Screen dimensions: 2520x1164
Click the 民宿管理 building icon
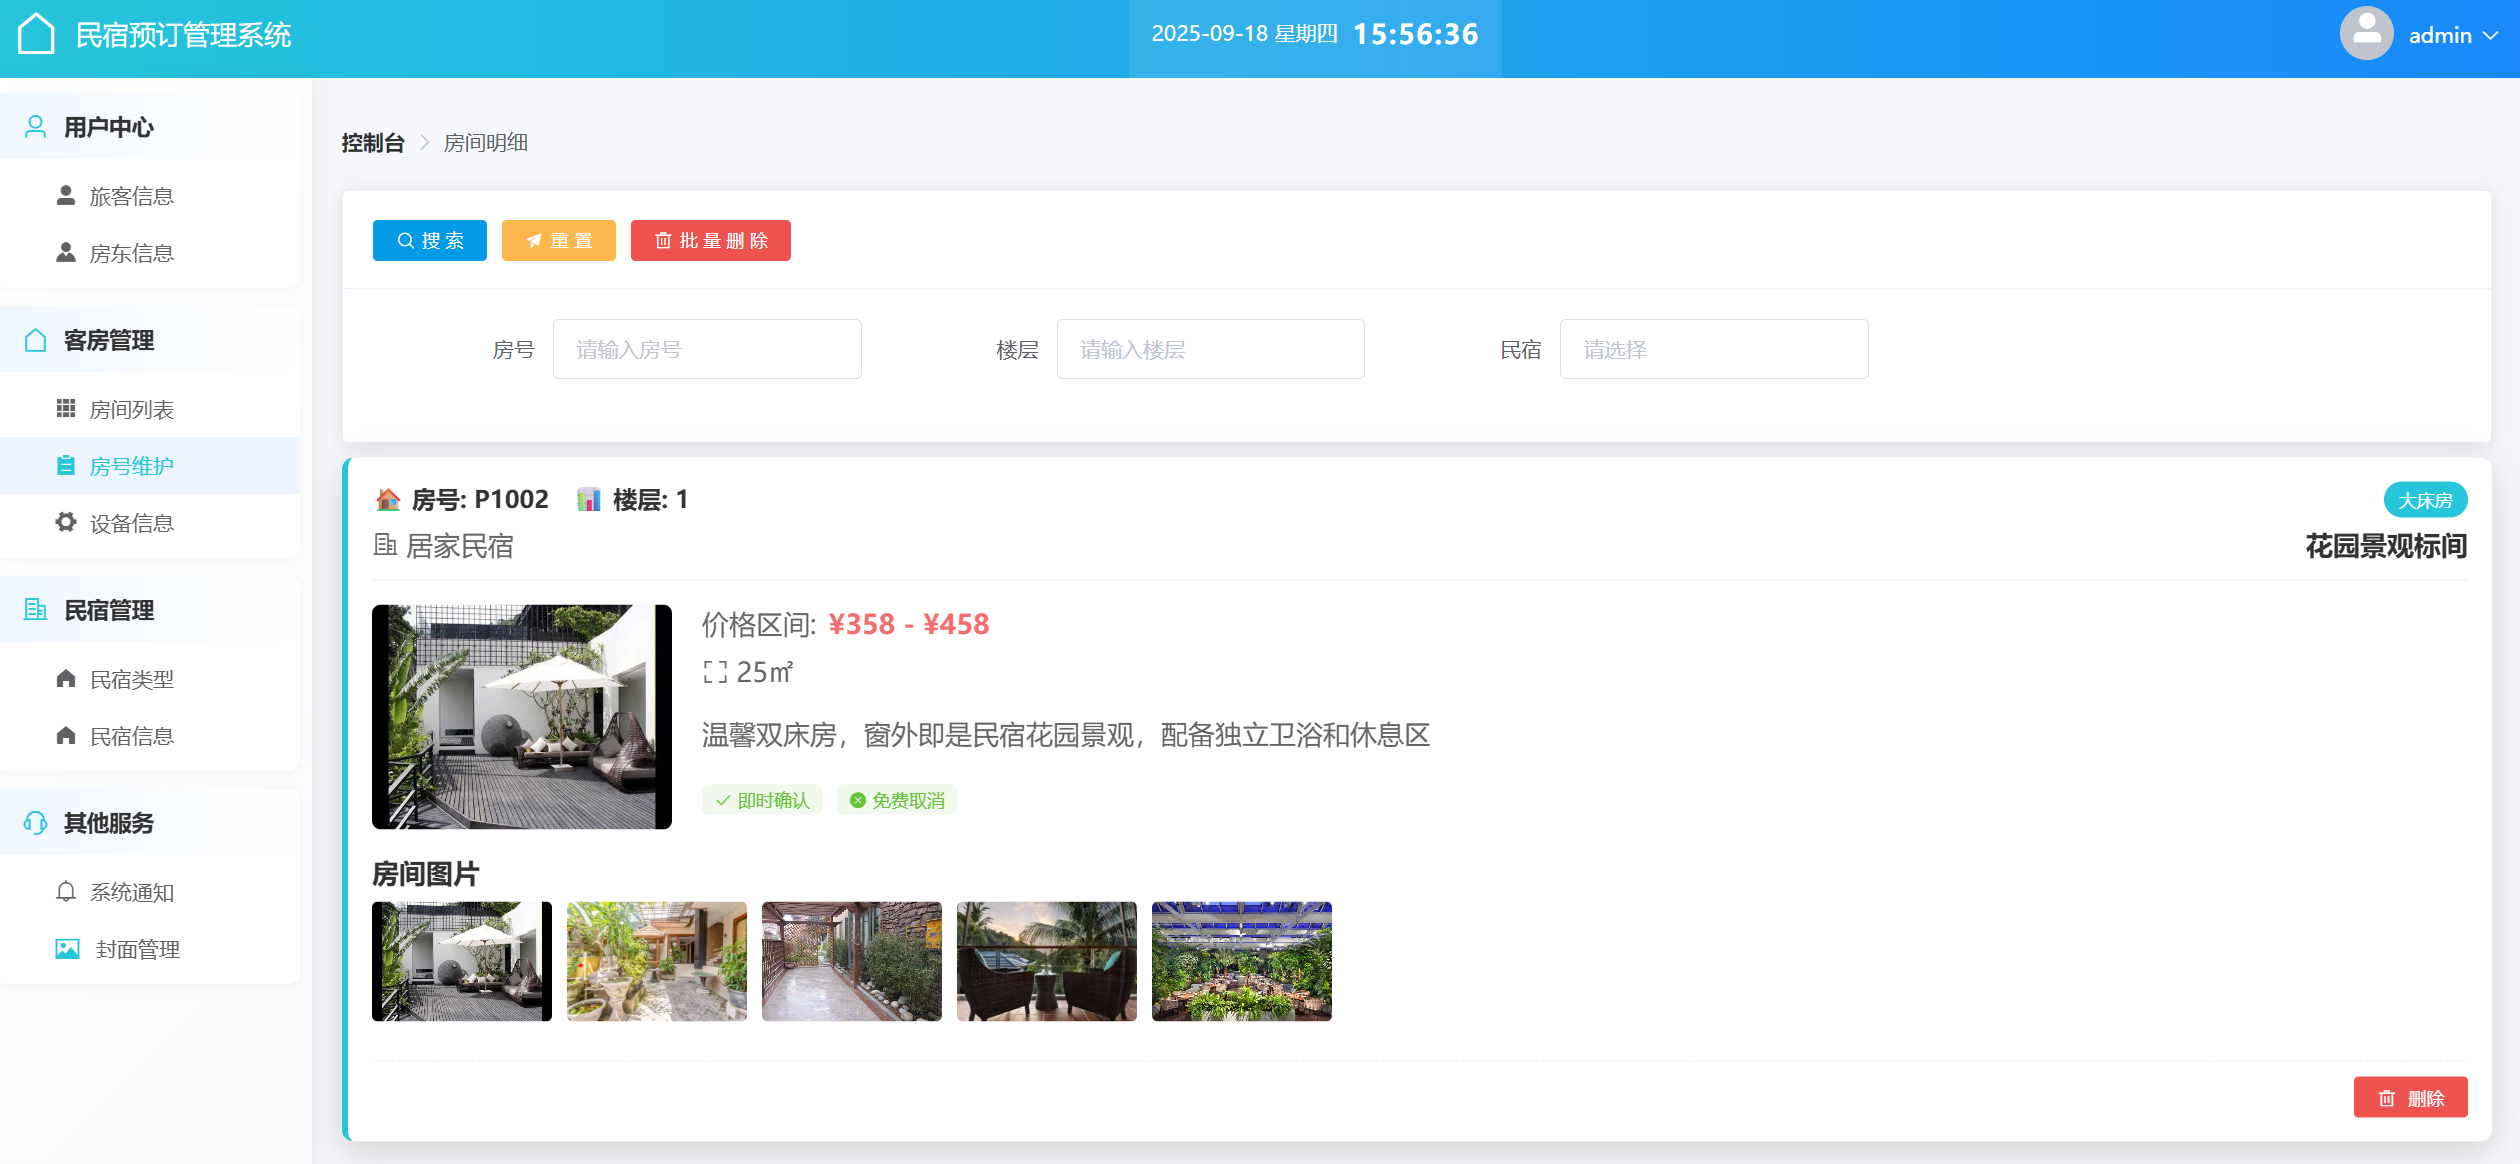(35, 610)
